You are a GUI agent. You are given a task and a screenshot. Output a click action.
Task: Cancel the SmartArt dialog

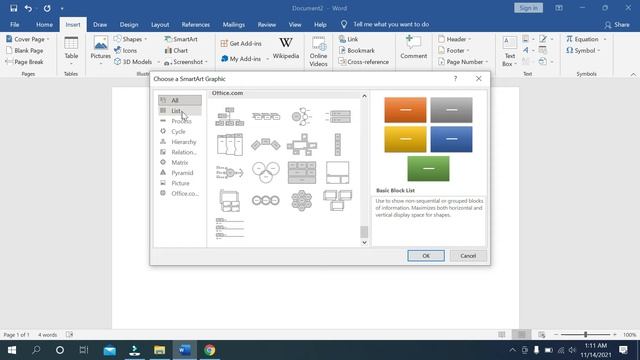coord(468,256)
